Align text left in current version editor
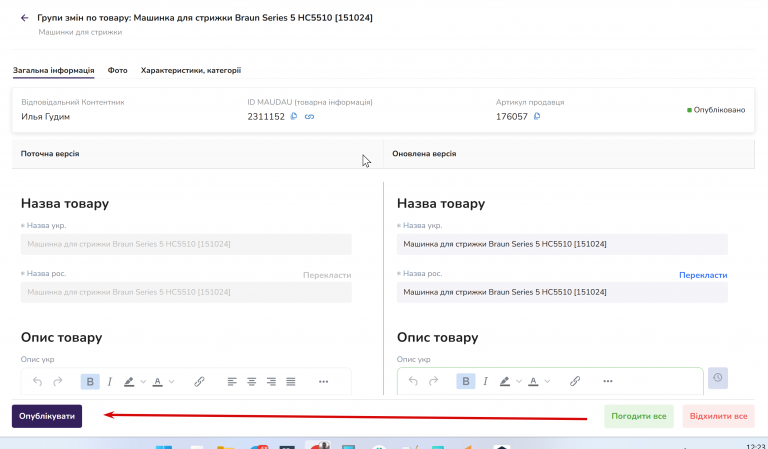Viewport: 768px width, 449px height. coord(232,381)
